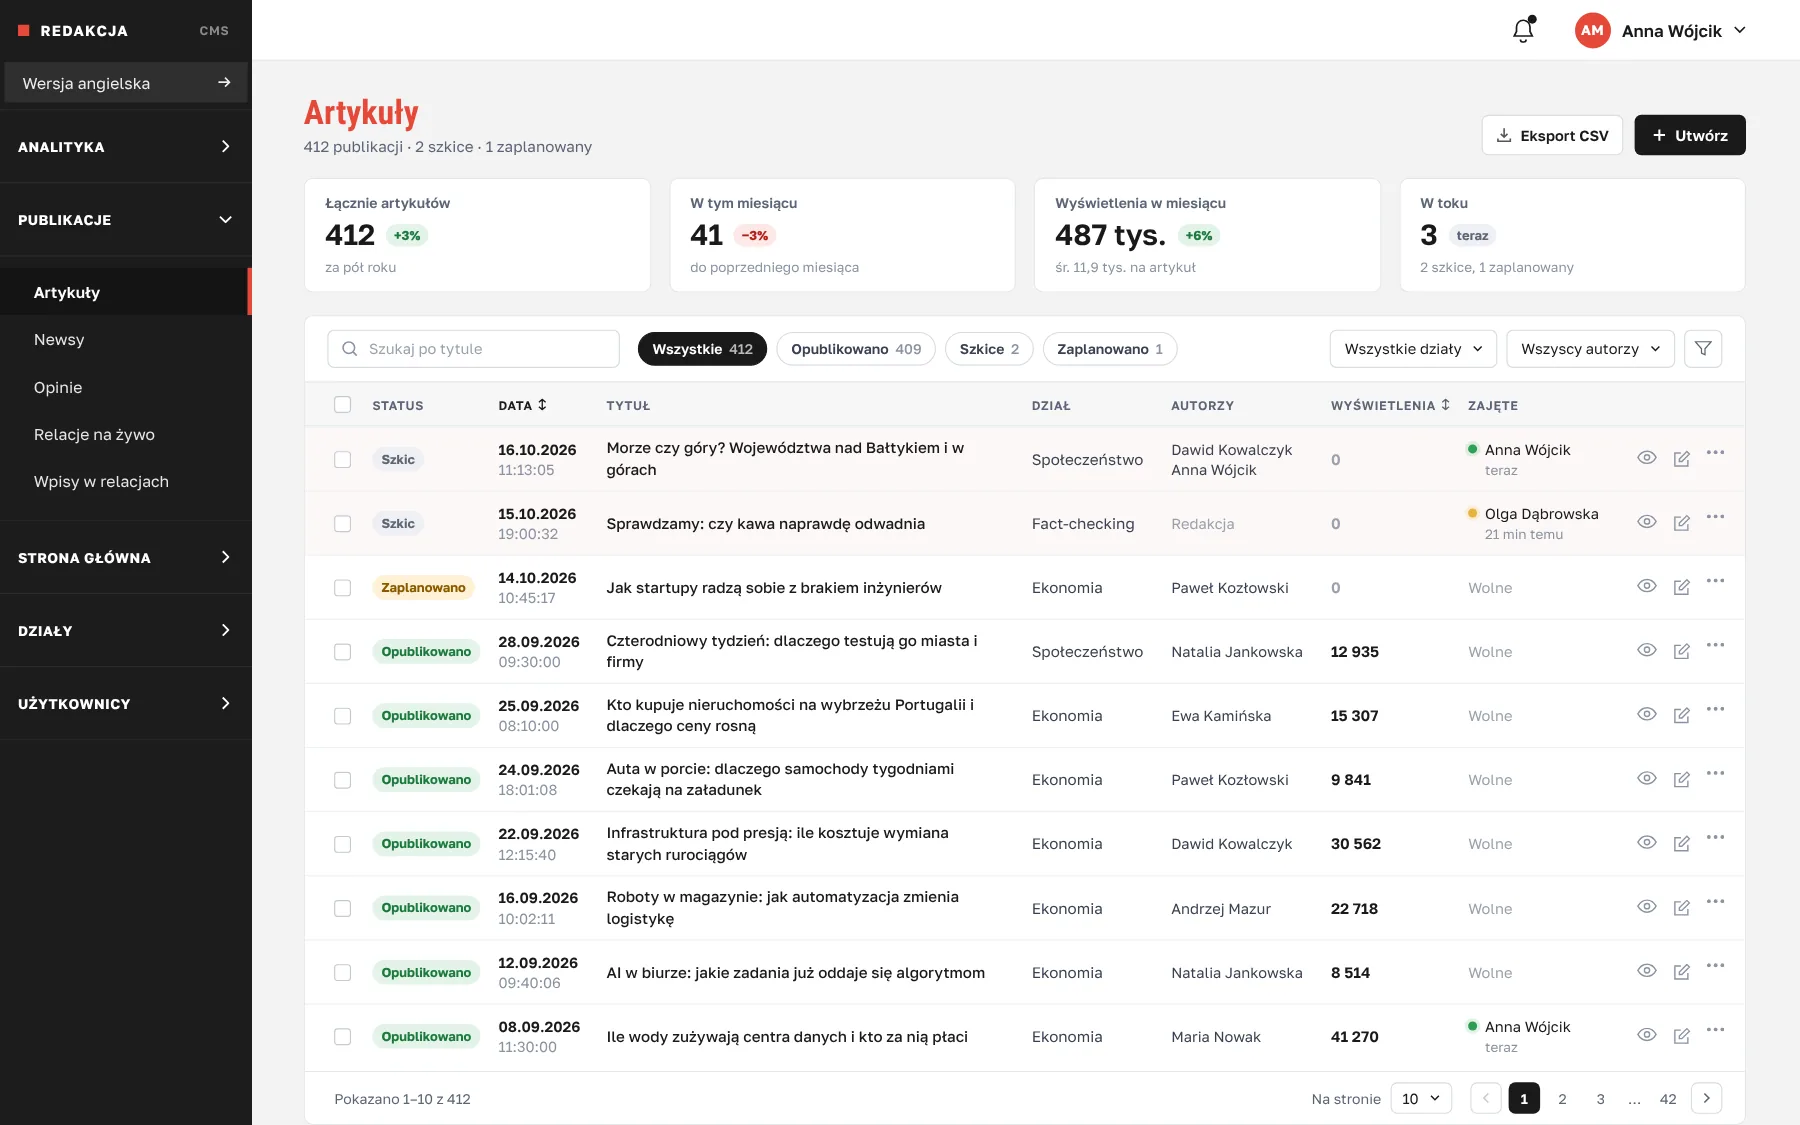The width and height of the screenshot is (1800, 1125).
Task: Open the 'Wszyscy autorzy' dropdown
Action: click(1590, 349)
